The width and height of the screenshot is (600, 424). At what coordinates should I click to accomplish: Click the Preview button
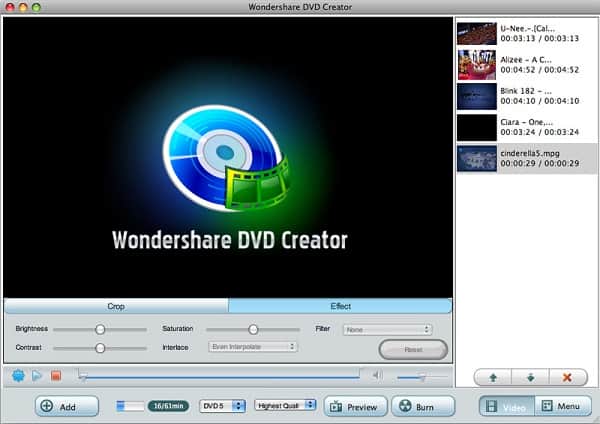tap(354, 406)
